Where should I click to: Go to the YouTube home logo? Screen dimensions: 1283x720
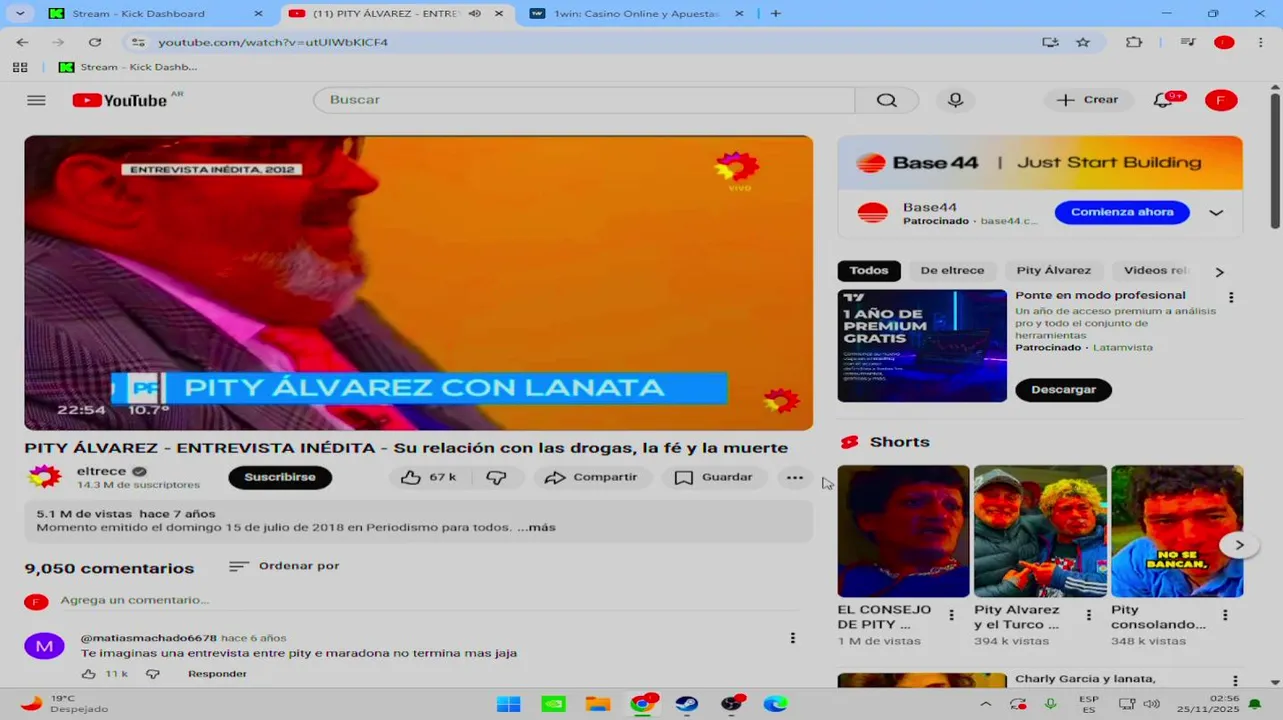120,100
